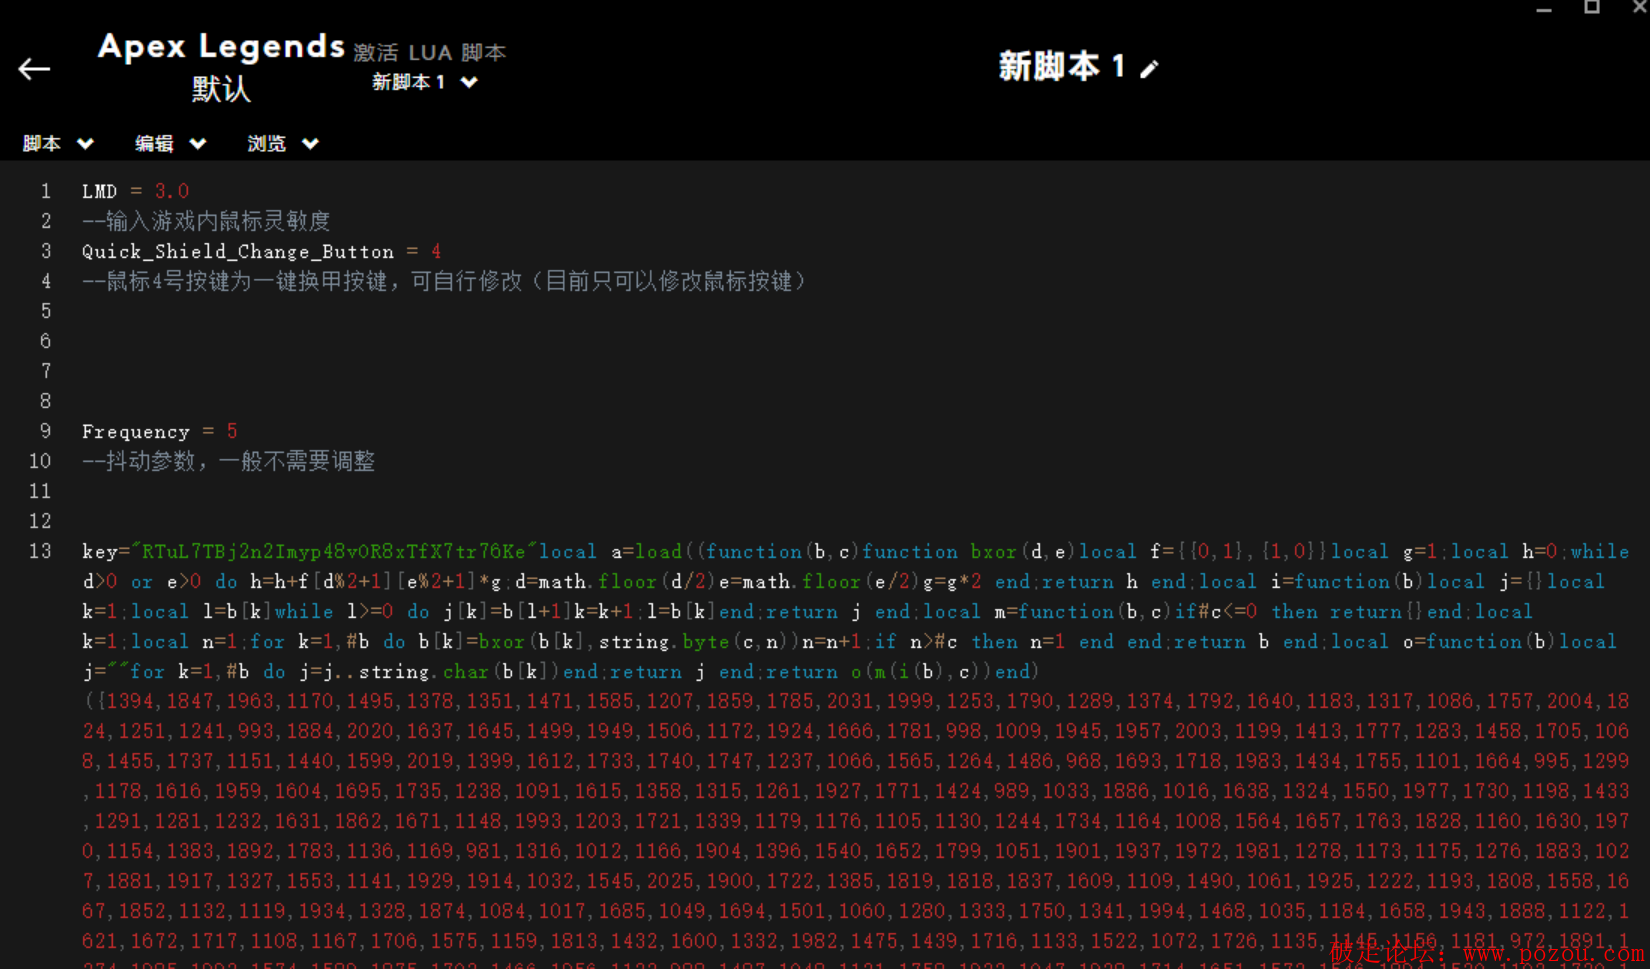1650x969 pixels.
Task: Click the pencil icon beside 新脚本 1
Action: pyautogui.click(x=1149, y=69)
